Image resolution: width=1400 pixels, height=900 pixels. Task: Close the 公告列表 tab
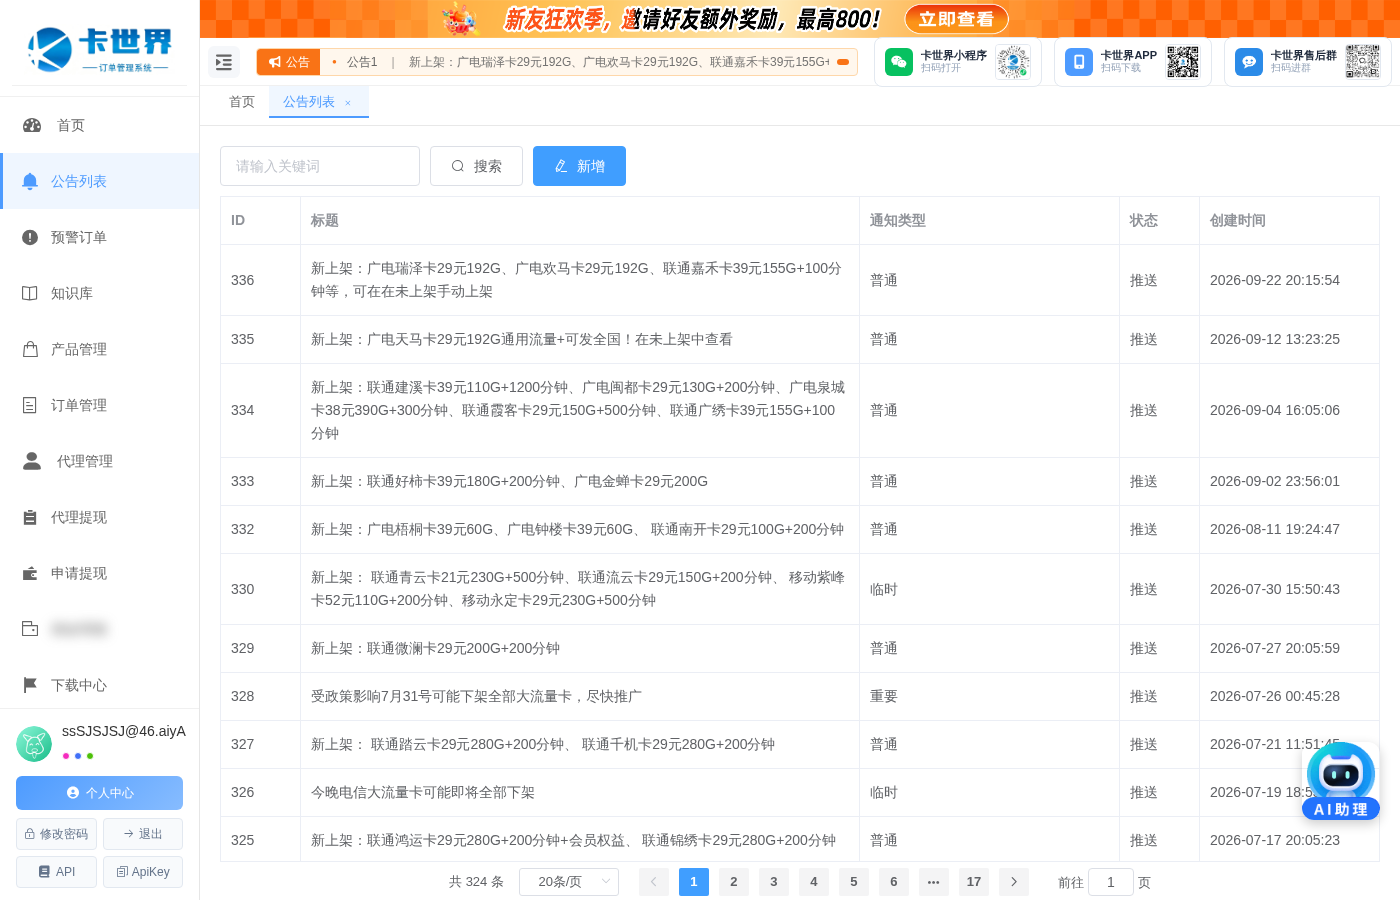pos(348,103)
